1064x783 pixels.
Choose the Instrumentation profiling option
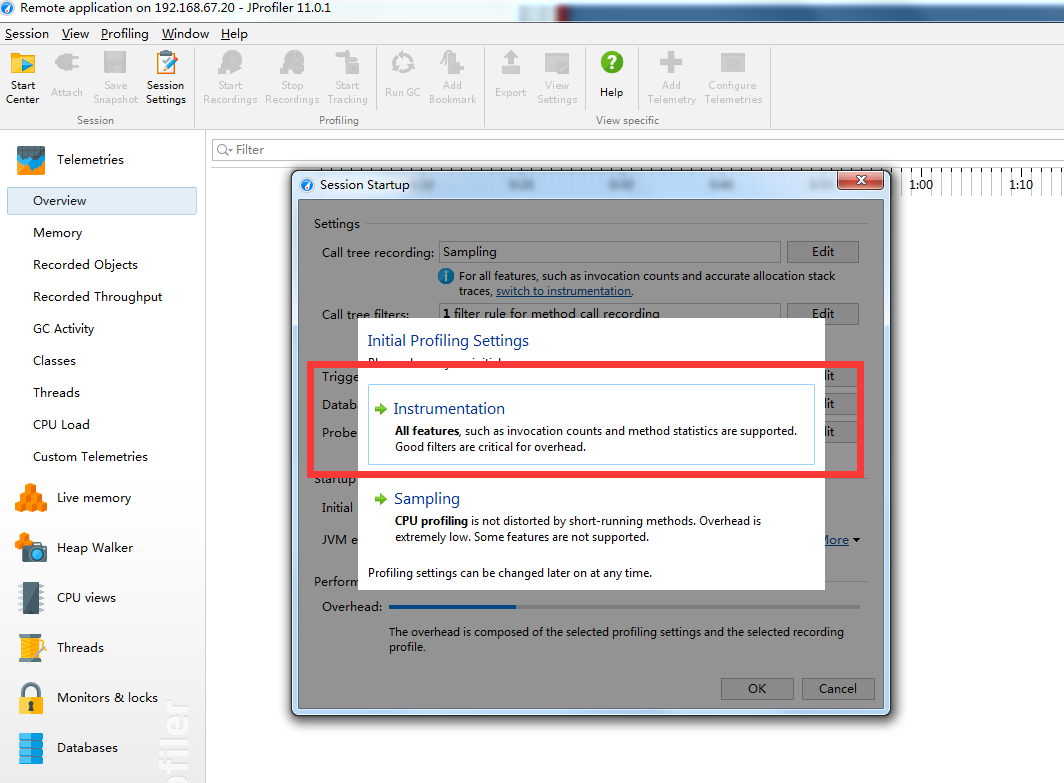(x=591, y=425)
